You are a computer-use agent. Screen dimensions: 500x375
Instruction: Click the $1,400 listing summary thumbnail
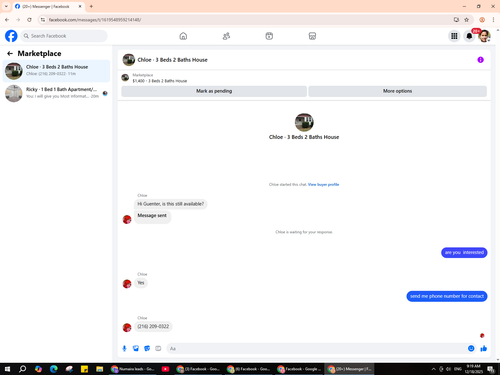click(x=125, y=78)
